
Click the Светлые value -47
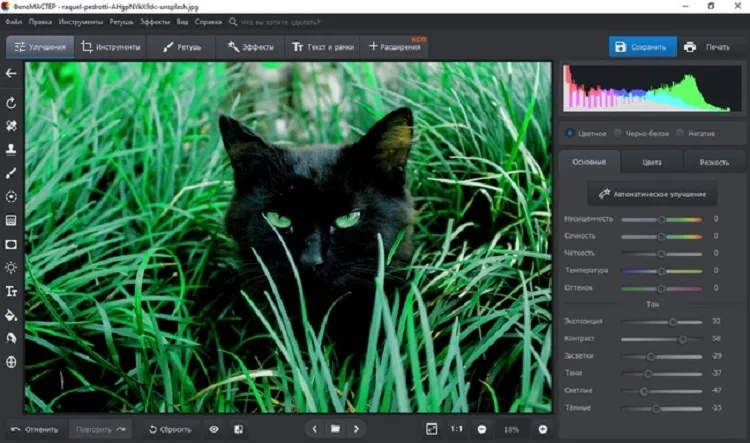click(x=716, y=390)
